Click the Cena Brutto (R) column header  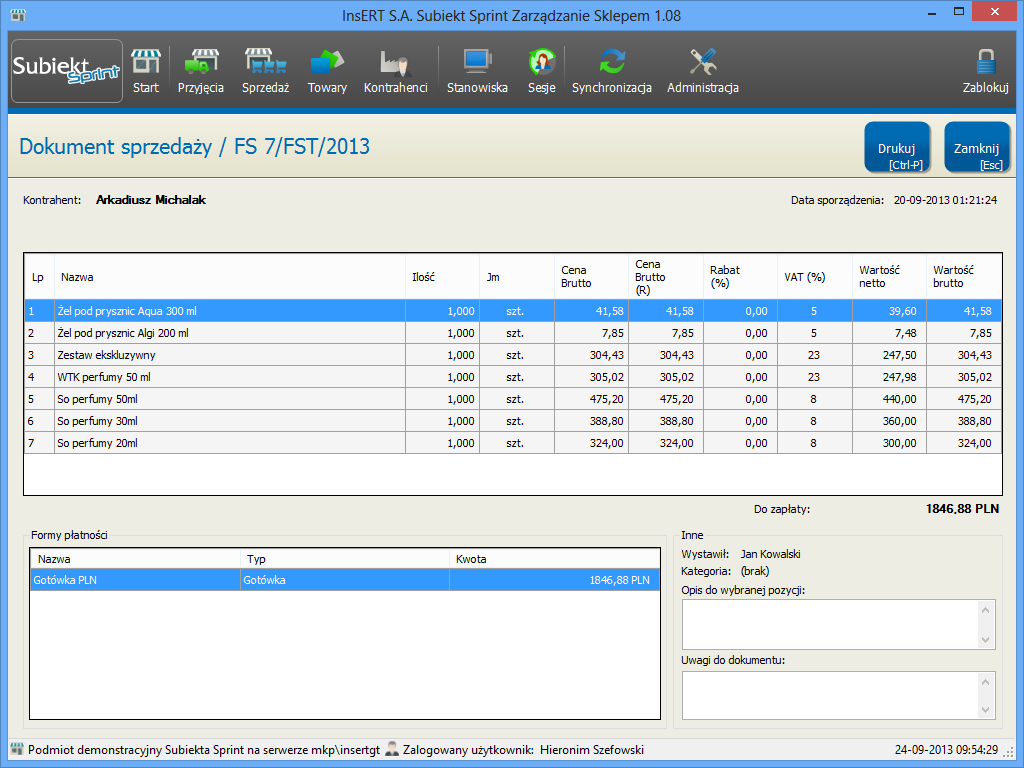coord(666,277)
